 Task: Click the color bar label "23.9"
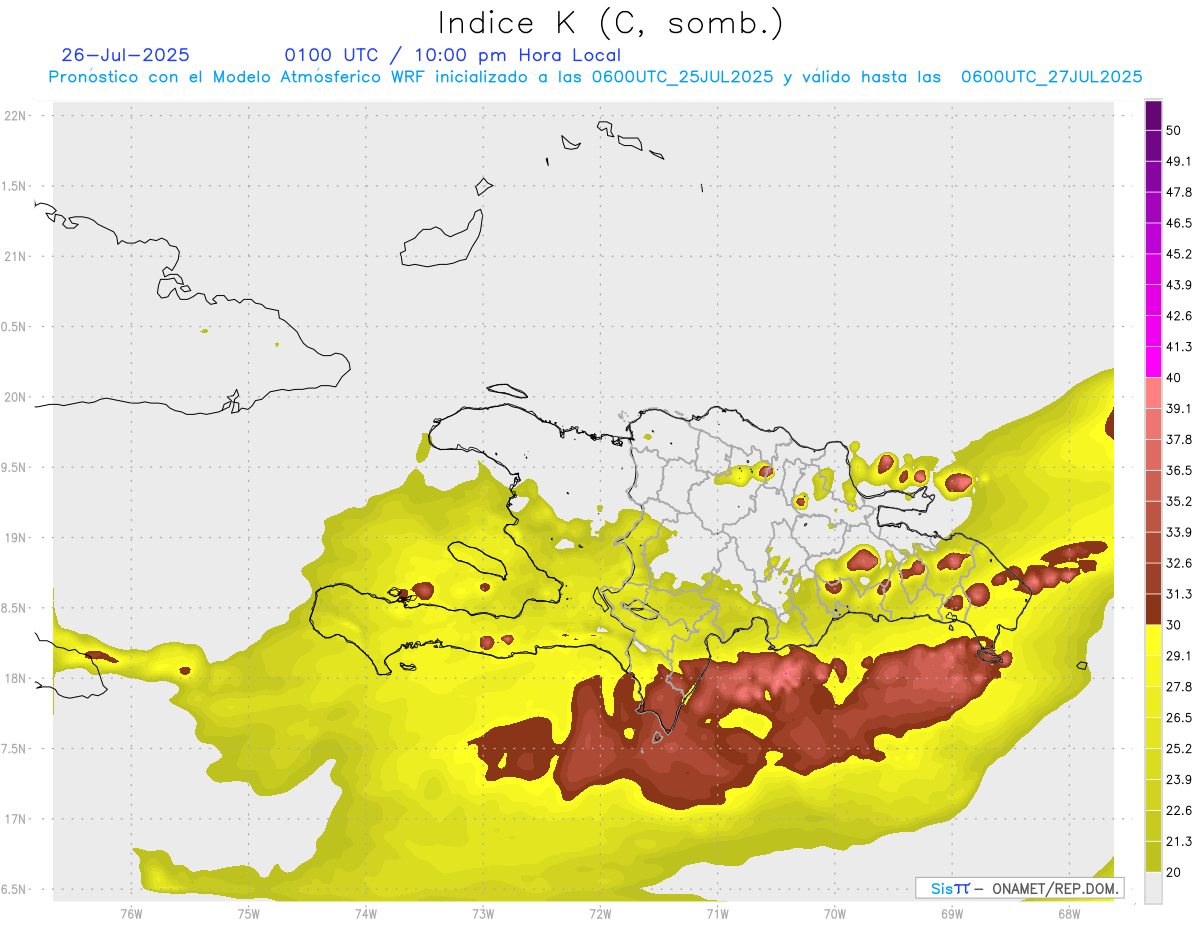point(1179,780)
